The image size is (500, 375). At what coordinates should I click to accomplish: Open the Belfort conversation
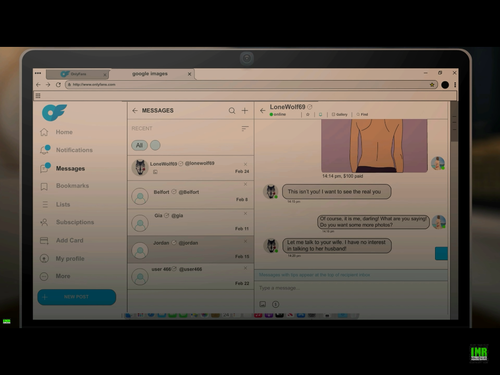click(x=191, y=195)
